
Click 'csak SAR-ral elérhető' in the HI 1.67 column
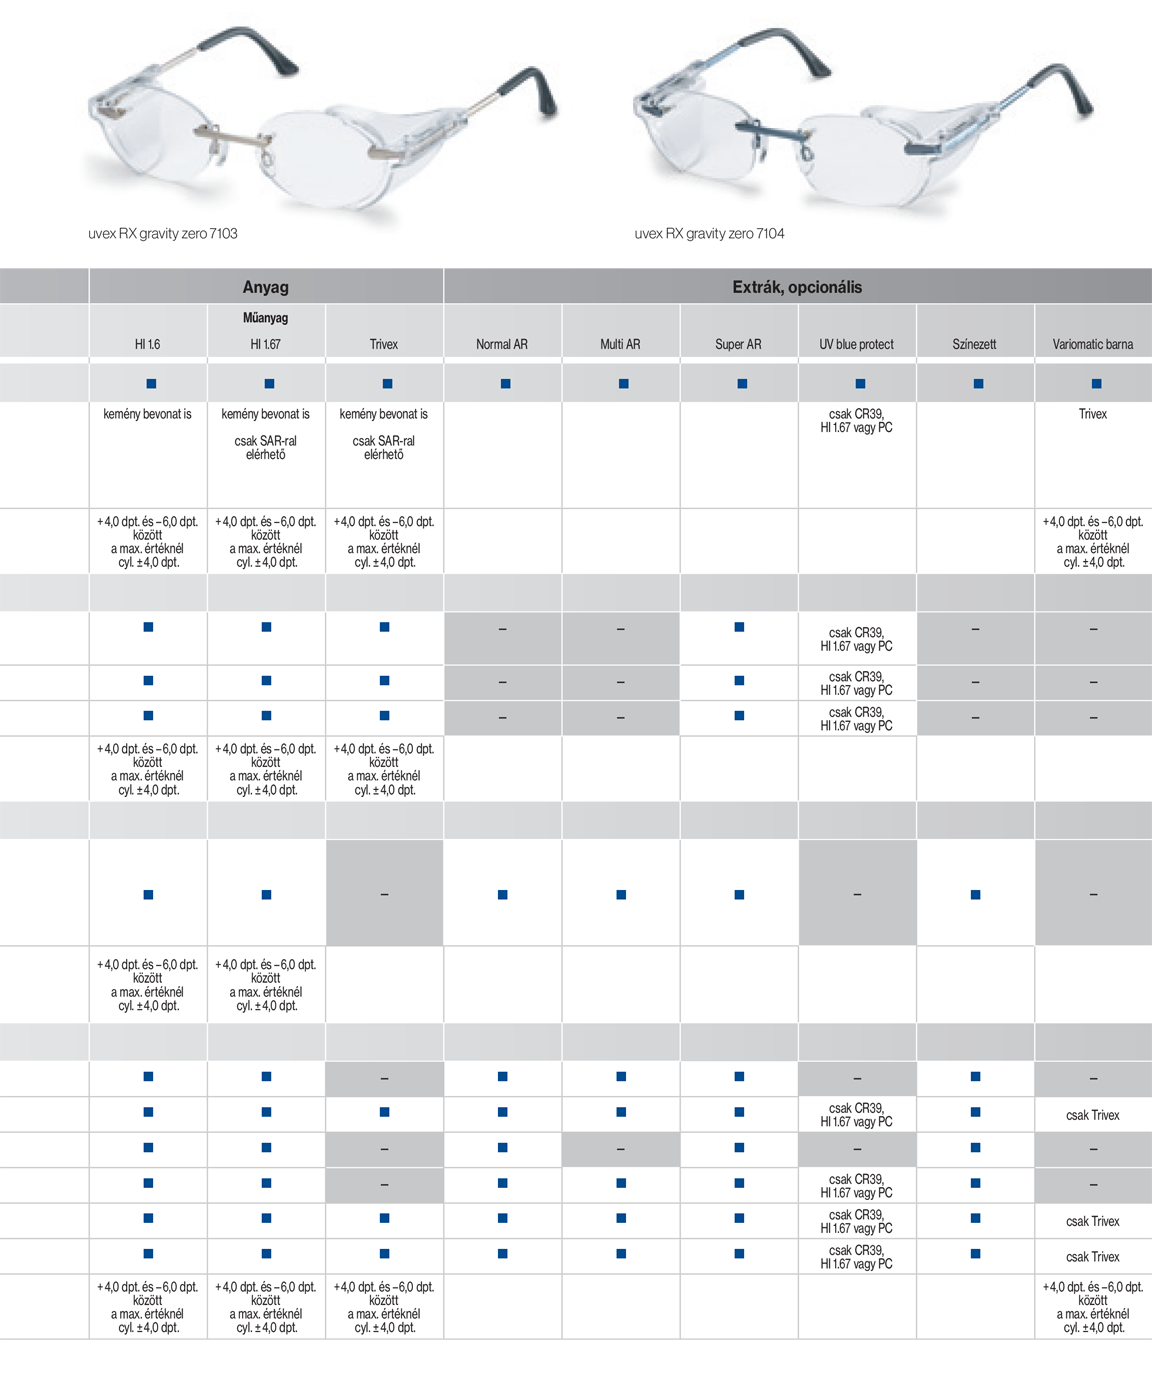(x=265, y=448)
